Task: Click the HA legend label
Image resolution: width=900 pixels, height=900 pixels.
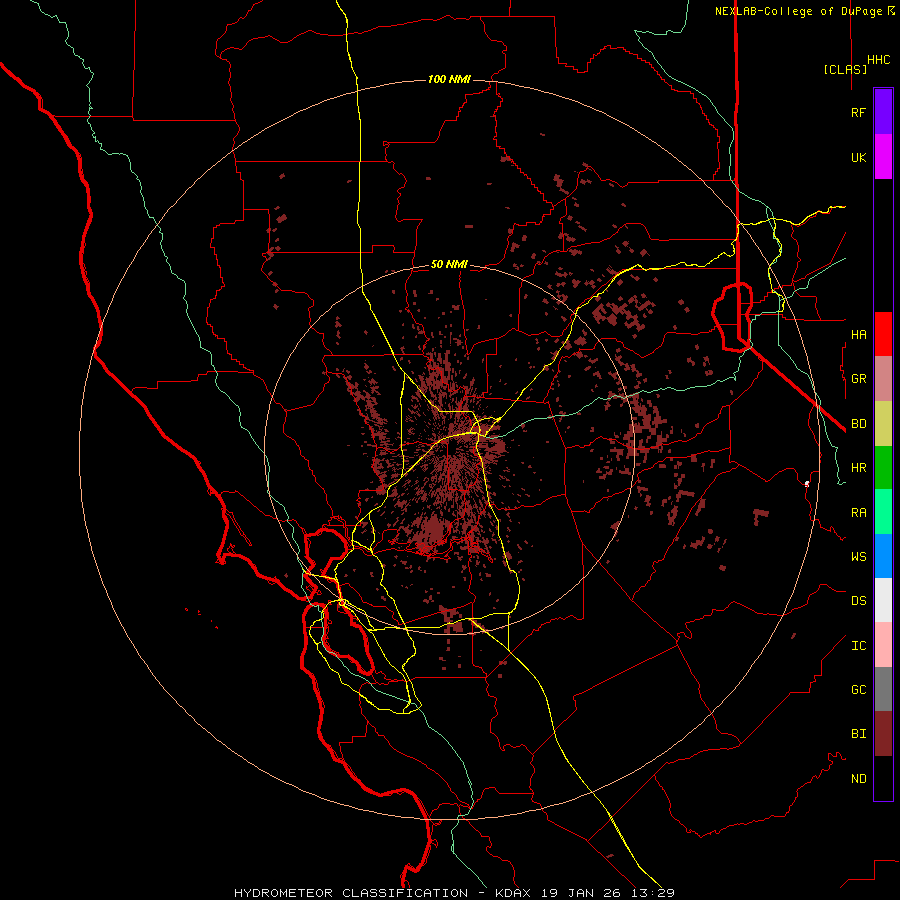Action: [859, 334]
